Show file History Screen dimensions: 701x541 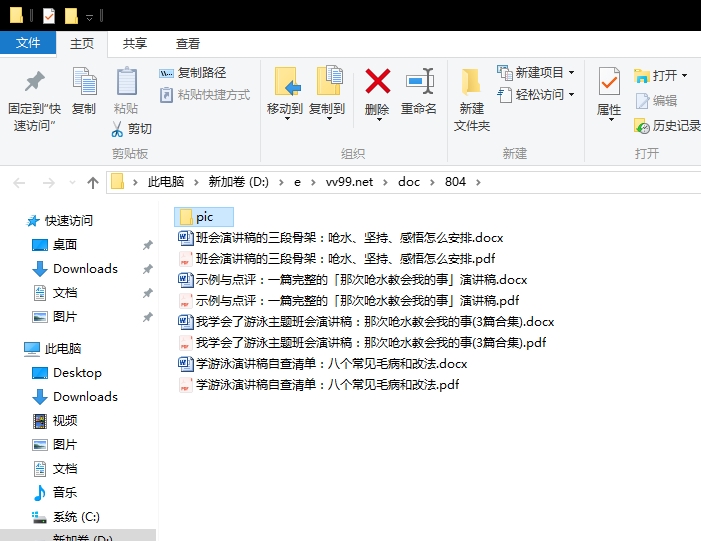[667, 126]
